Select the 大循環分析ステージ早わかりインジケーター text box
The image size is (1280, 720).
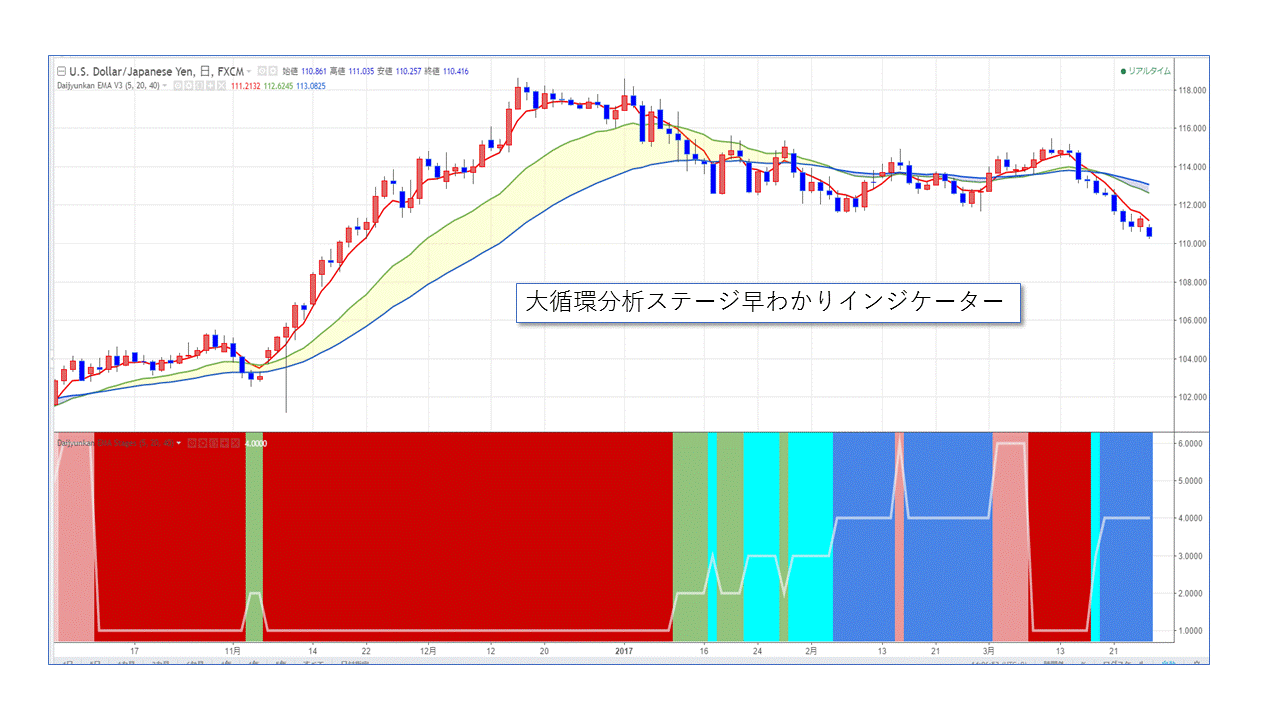point(768,303)
